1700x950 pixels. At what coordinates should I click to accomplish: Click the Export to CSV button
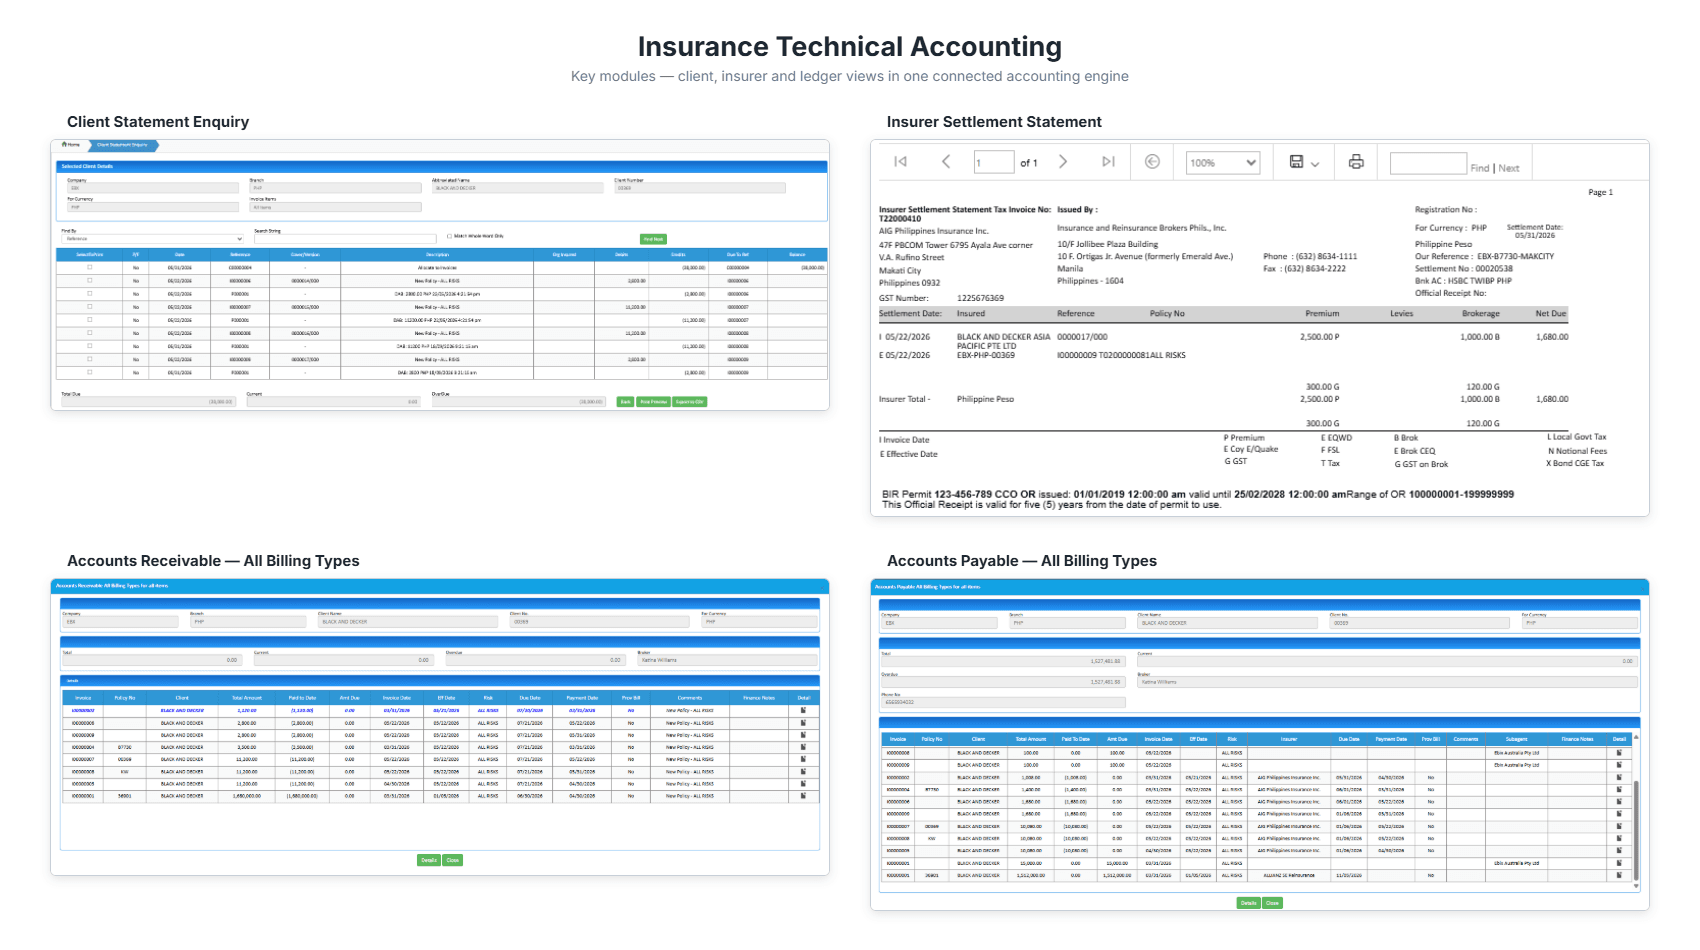click(x=689, y=402)
